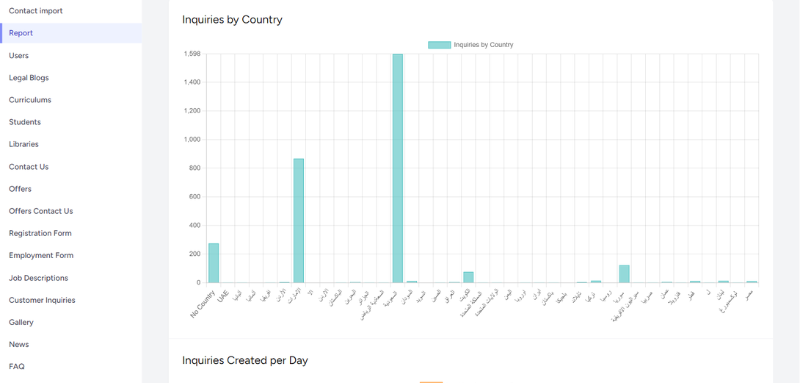This screenshot has height=383, width=800.
Task: Navigate to Libraries
Action: (x=23, y=144)
